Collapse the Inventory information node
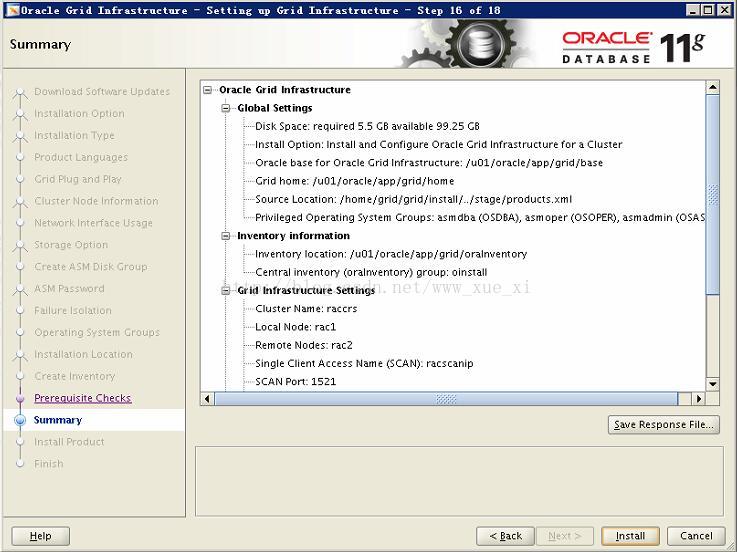Screen dimensions: 737x552 (226, 236)
